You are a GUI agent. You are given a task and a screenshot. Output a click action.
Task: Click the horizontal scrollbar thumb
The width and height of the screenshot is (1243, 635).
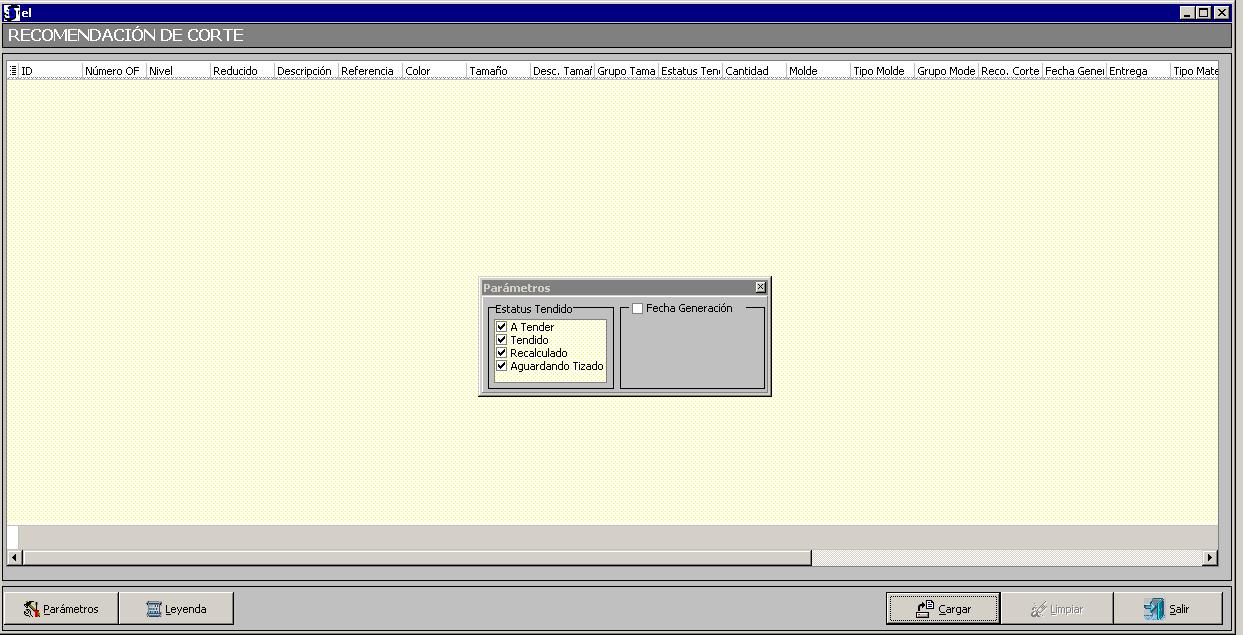415,558
